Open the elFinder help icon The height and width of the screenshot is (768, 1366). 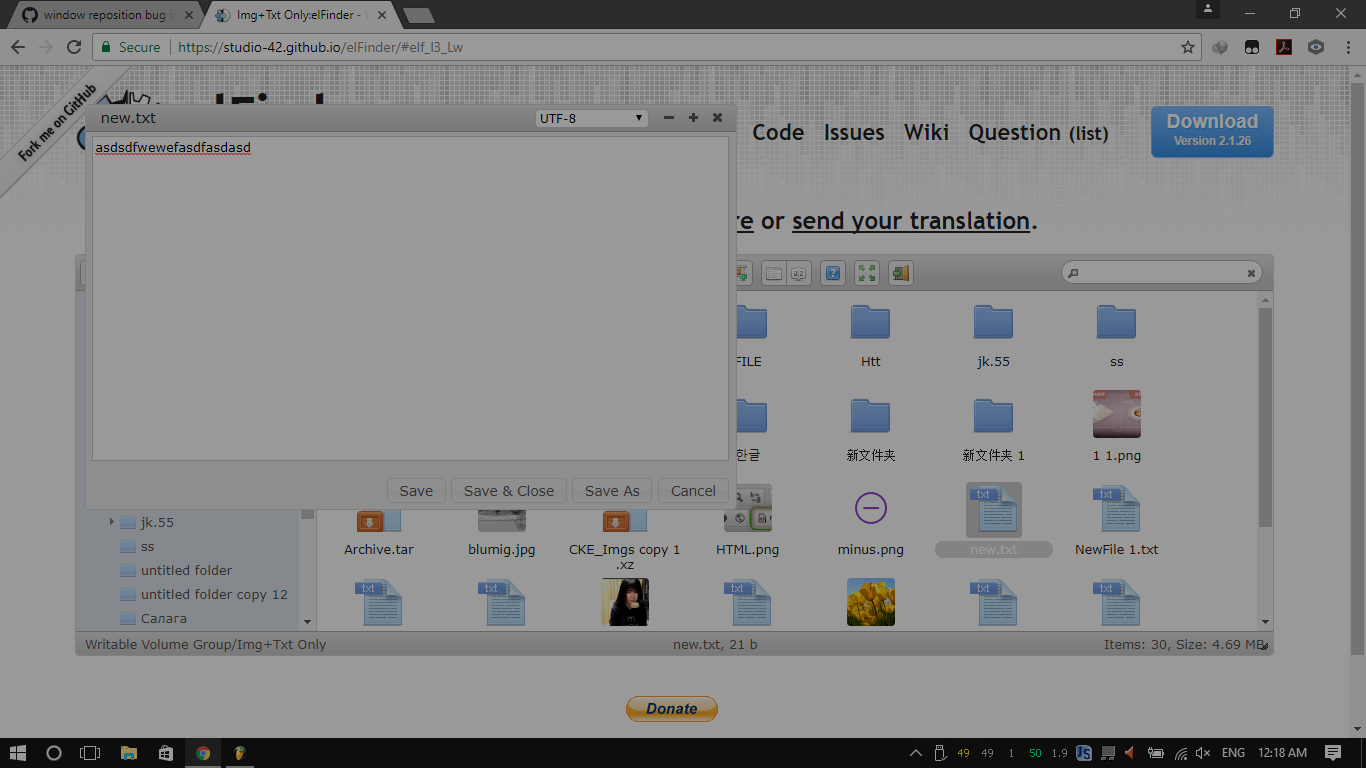pos(833,273)
